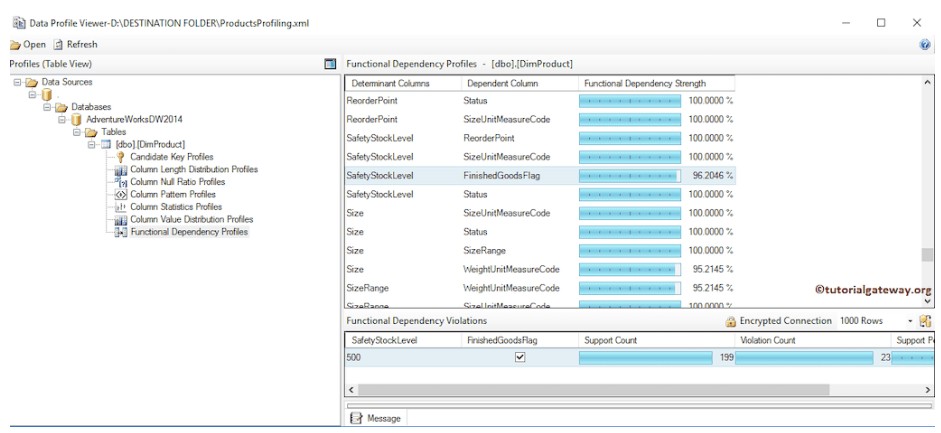Select Column Pattern Profiles
The image size is (941, 433).
point(173,194)
